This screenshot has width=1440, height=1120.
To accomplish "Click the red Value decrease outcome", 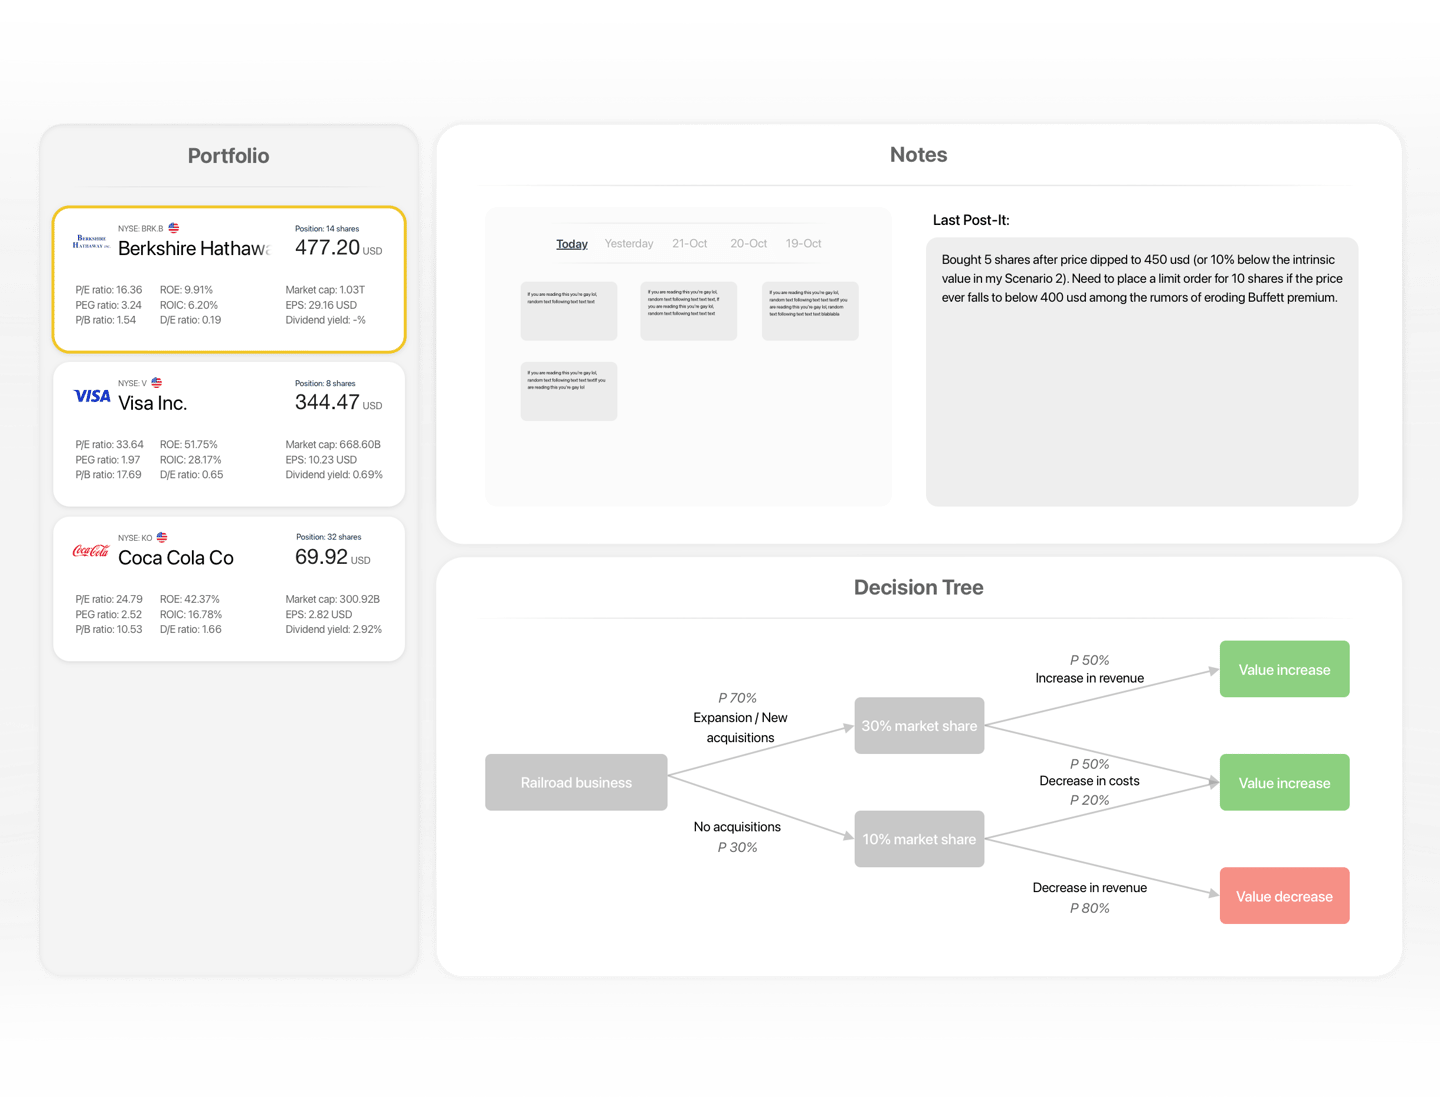I will (1284, 896).
